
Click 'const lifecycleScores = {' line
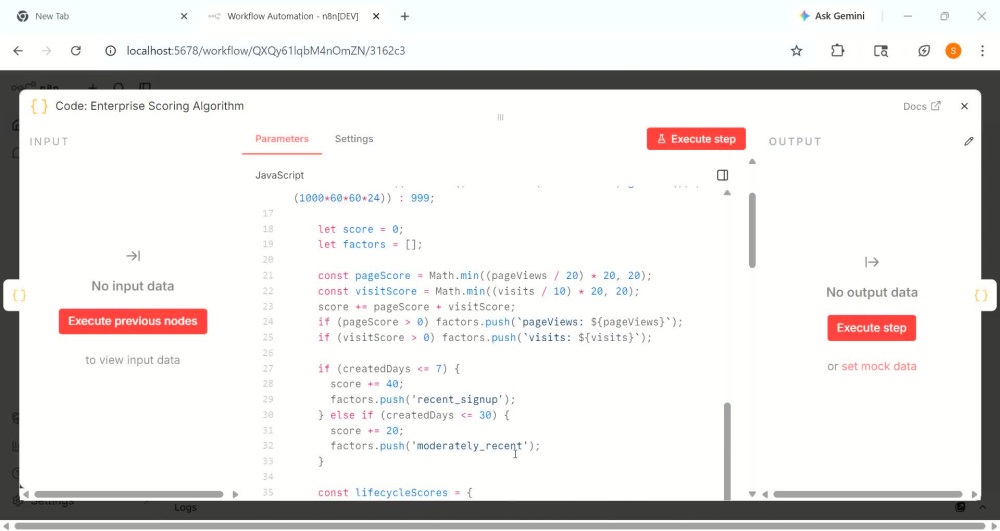pyautogui.click(x=395, y=492)
